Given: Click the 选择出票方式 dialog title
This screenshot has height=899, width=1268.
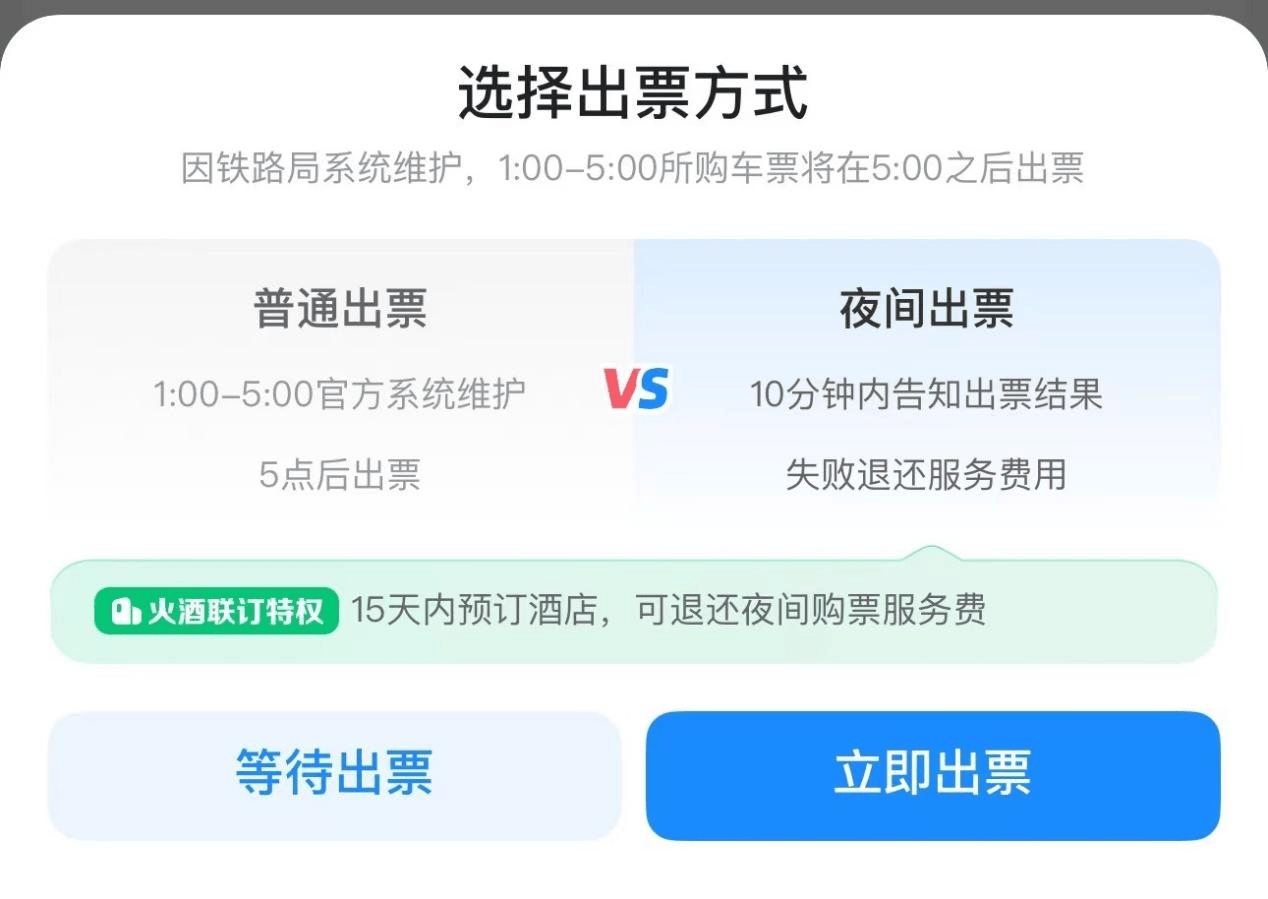Looking at the screenshot, I should click(634, 94).
